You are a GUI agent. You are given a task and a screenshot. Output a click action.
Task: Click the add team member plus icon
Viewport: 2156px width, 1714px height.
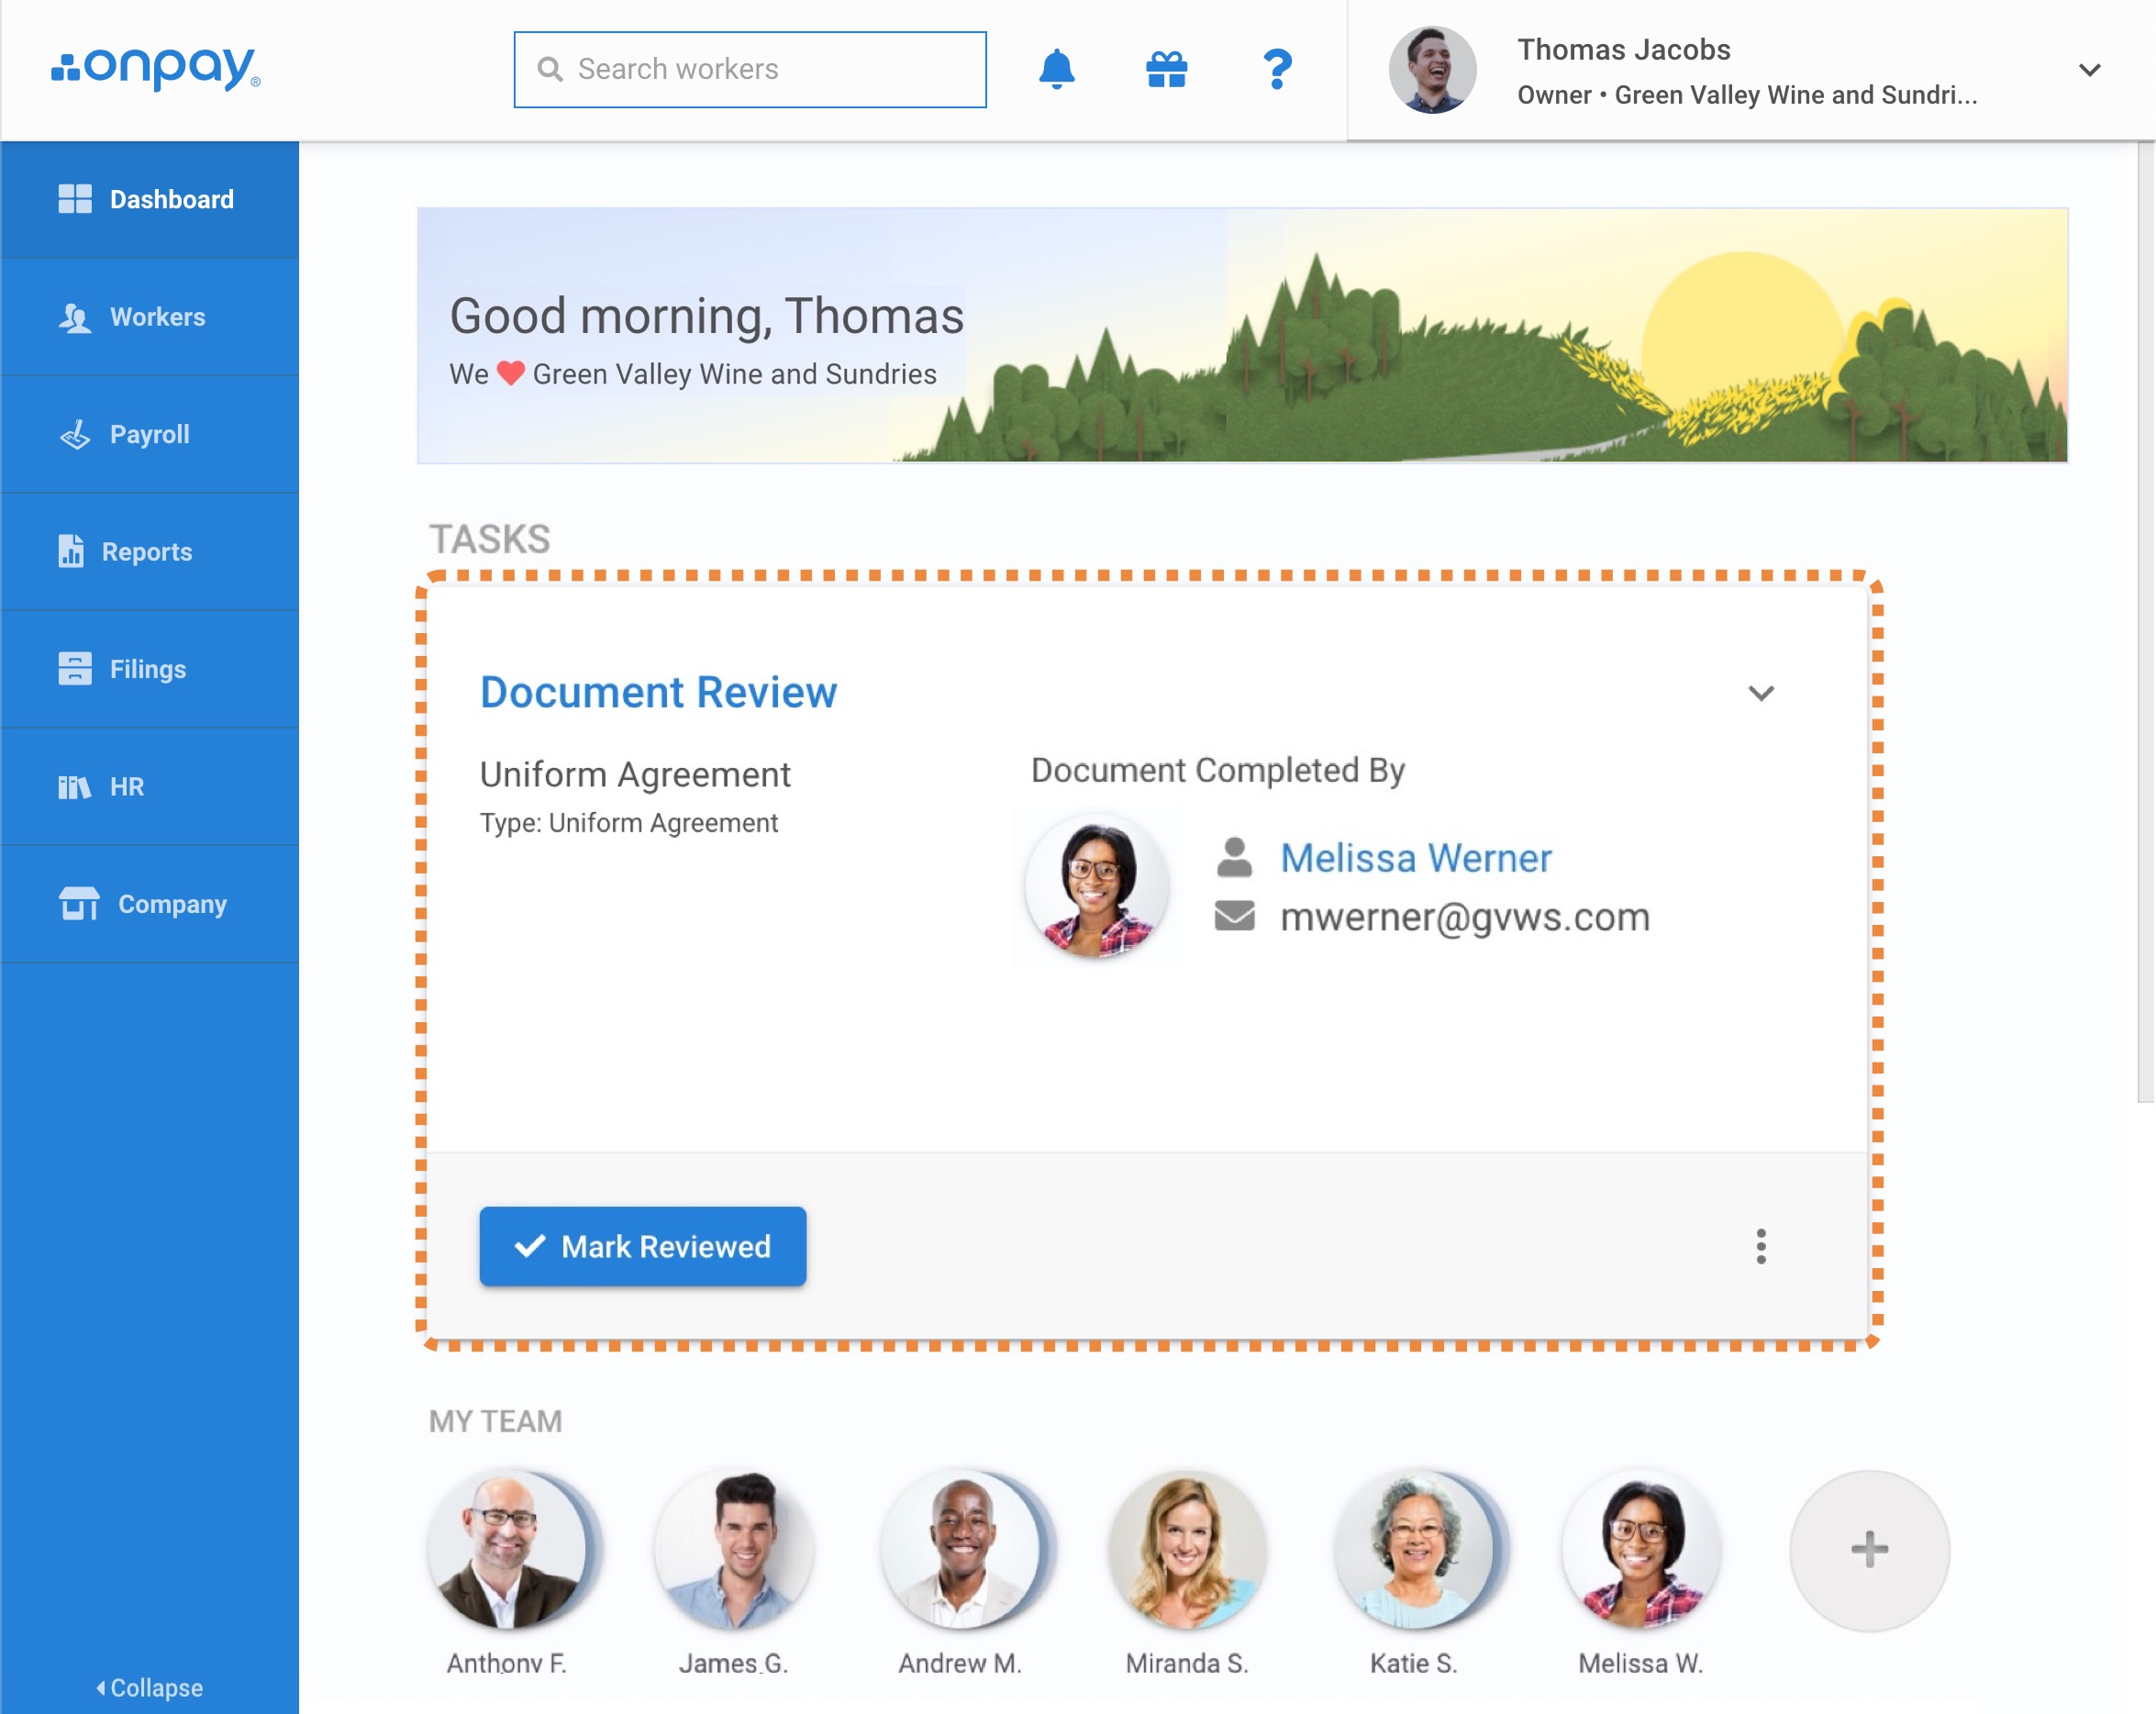pos(1868,1550)
